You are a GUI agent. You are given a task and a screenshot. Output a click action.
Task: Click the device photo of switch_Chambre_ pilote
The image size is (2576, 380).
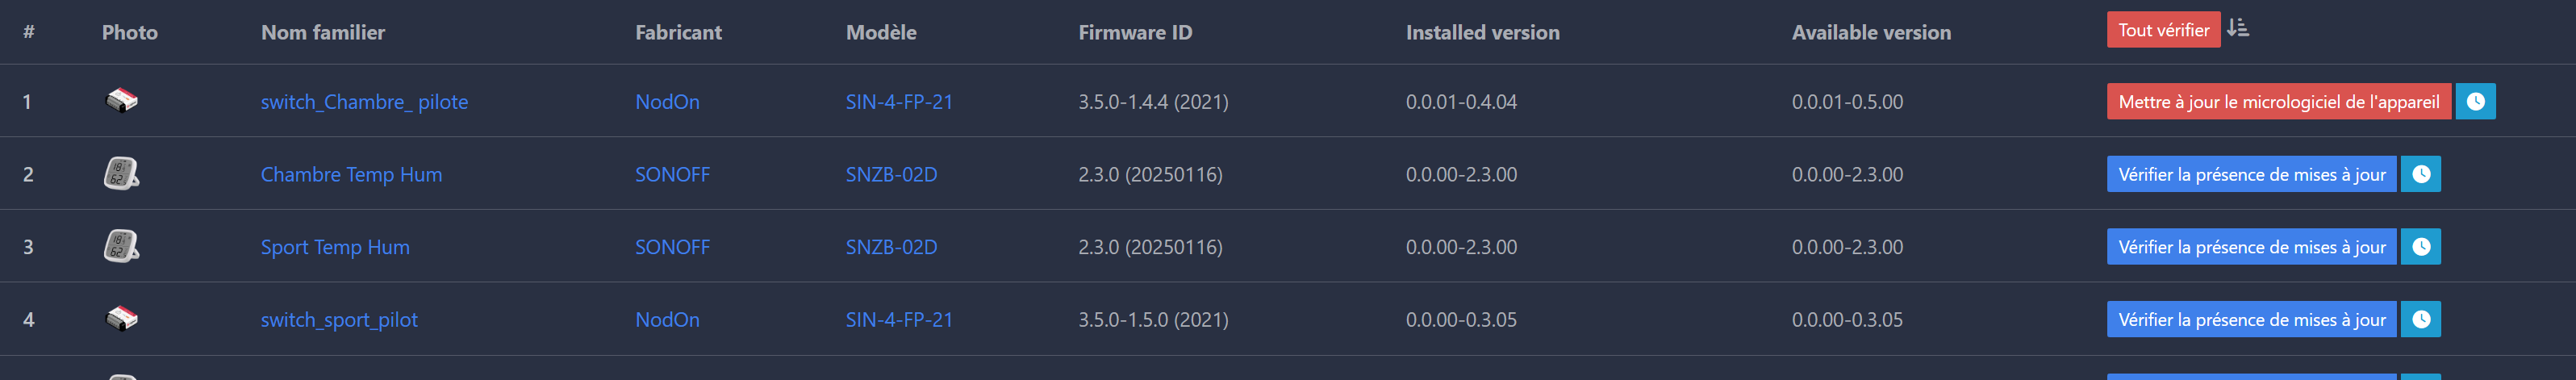point(122,100)
